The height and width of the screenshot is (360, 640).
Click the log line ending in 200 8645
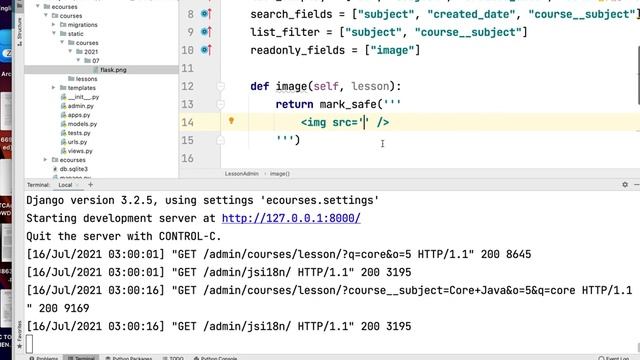click(x=279, y=254)
